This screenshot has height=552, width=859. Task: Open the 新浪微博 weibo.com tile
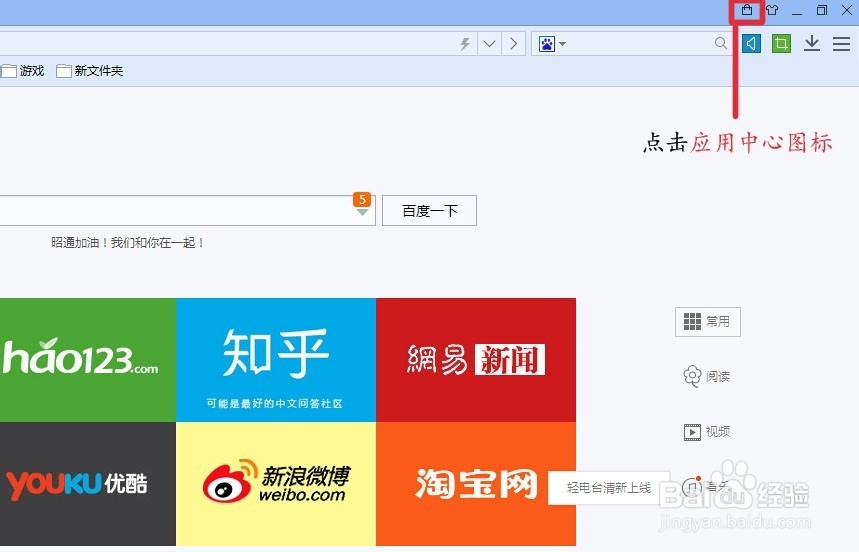276,484
